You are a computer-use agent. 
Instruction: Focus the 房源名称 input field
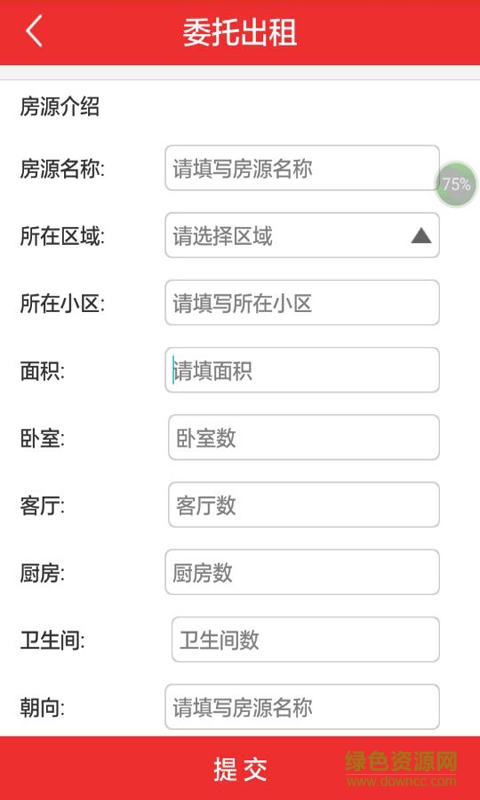point(302,168)
